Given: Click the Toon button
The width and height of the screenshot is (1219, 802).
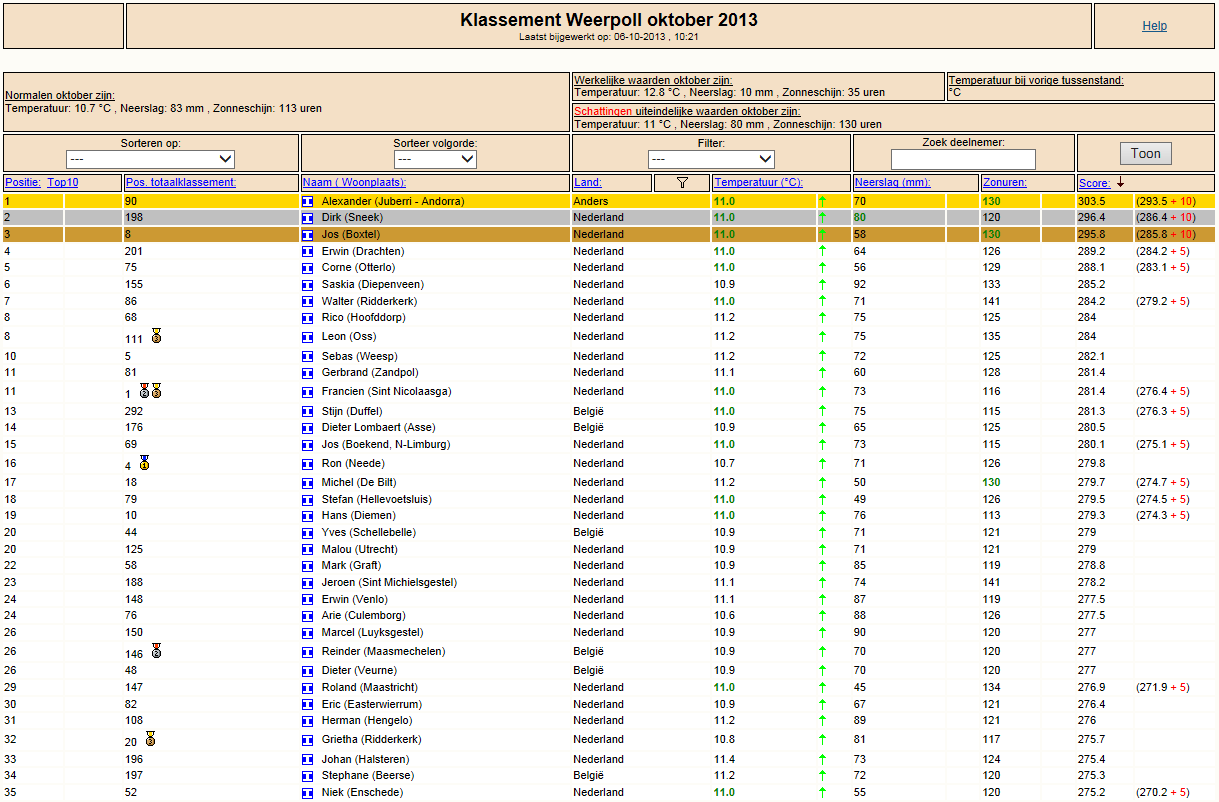Looking at the screenshot, I should tap(1145, 153).
